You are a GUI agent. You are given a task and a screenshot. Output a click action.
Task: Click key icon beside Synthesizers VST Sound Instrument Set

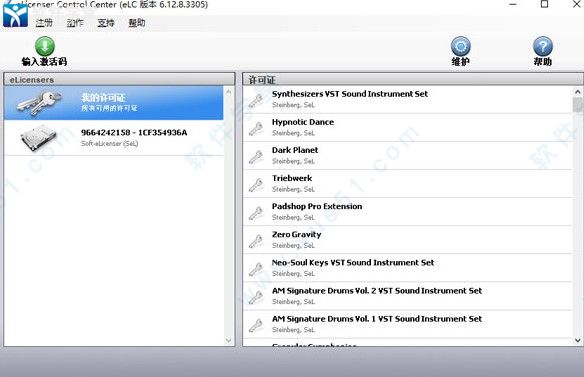(x=256, y=100)
